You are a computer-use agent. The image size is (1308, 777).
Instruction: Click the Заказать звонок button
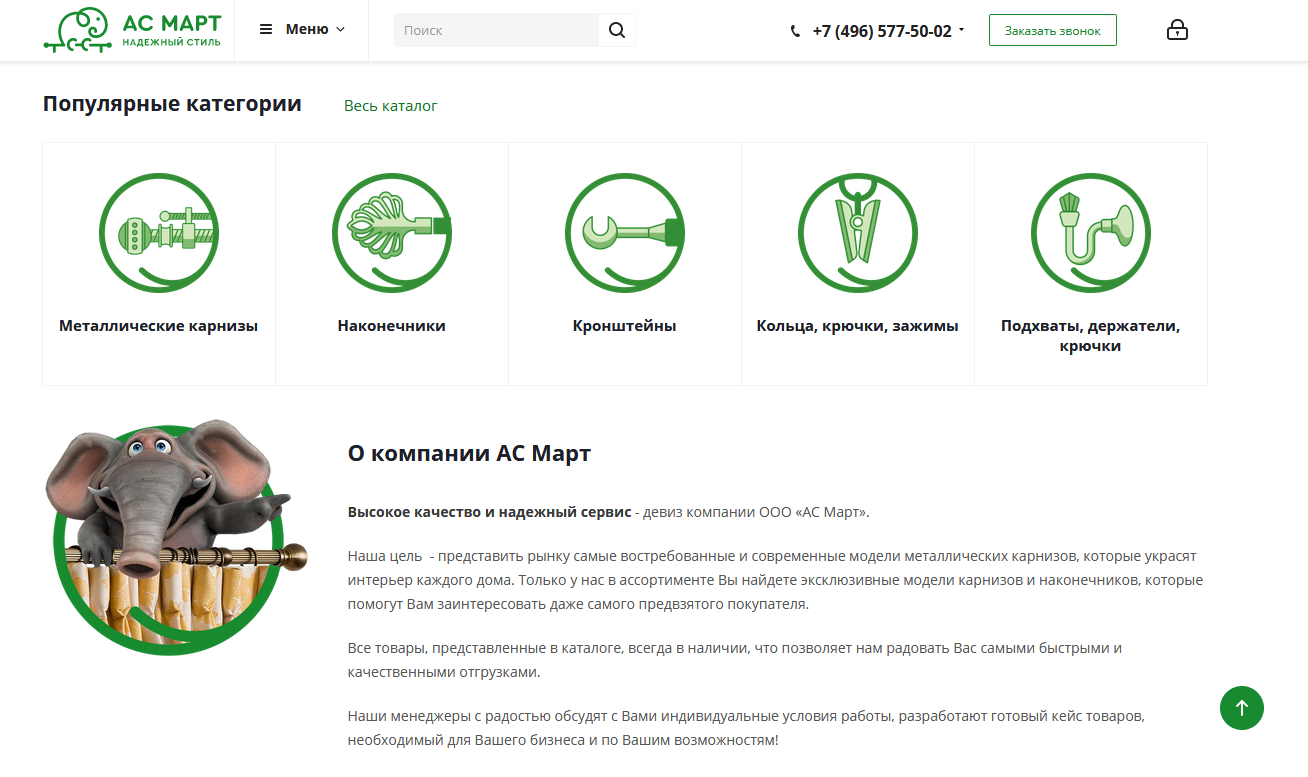(x=1053, y=30)
